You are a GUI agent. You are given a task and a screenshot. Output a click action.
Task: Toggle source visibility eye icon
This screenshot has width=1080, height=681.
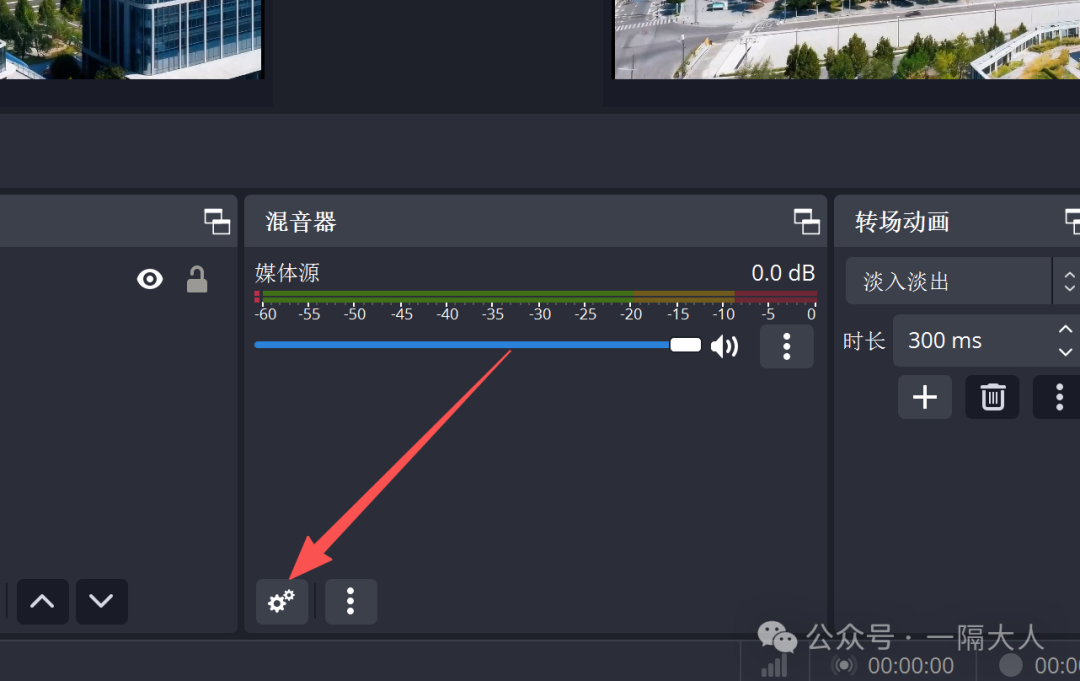(x=150, y=279)
